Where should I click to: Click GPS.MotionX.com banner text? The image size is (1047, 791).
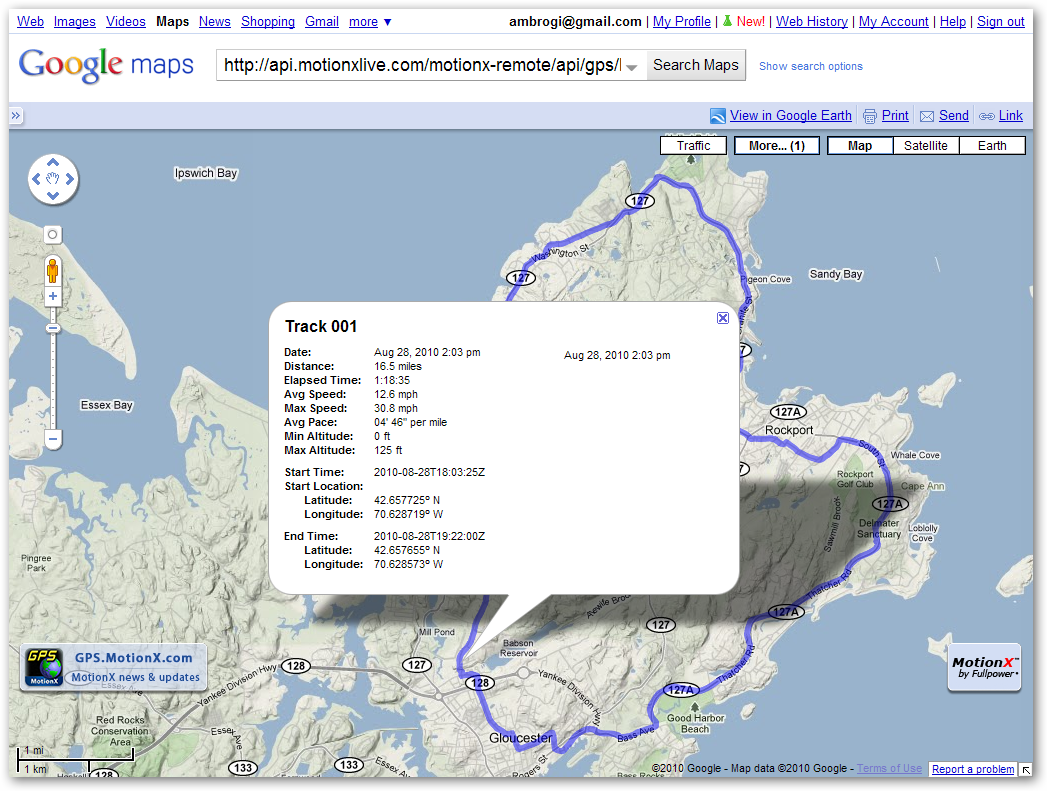point(134,657)
